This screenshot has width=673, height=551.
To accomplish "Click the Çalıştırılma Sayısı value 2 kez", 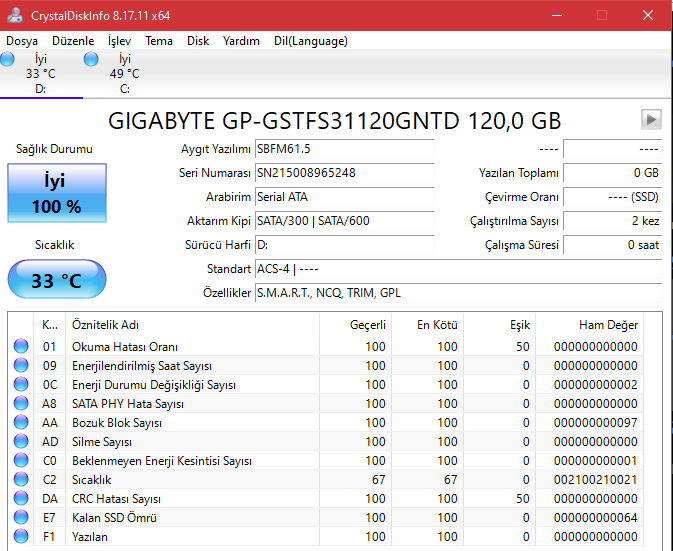I will [x=612, y=221].
